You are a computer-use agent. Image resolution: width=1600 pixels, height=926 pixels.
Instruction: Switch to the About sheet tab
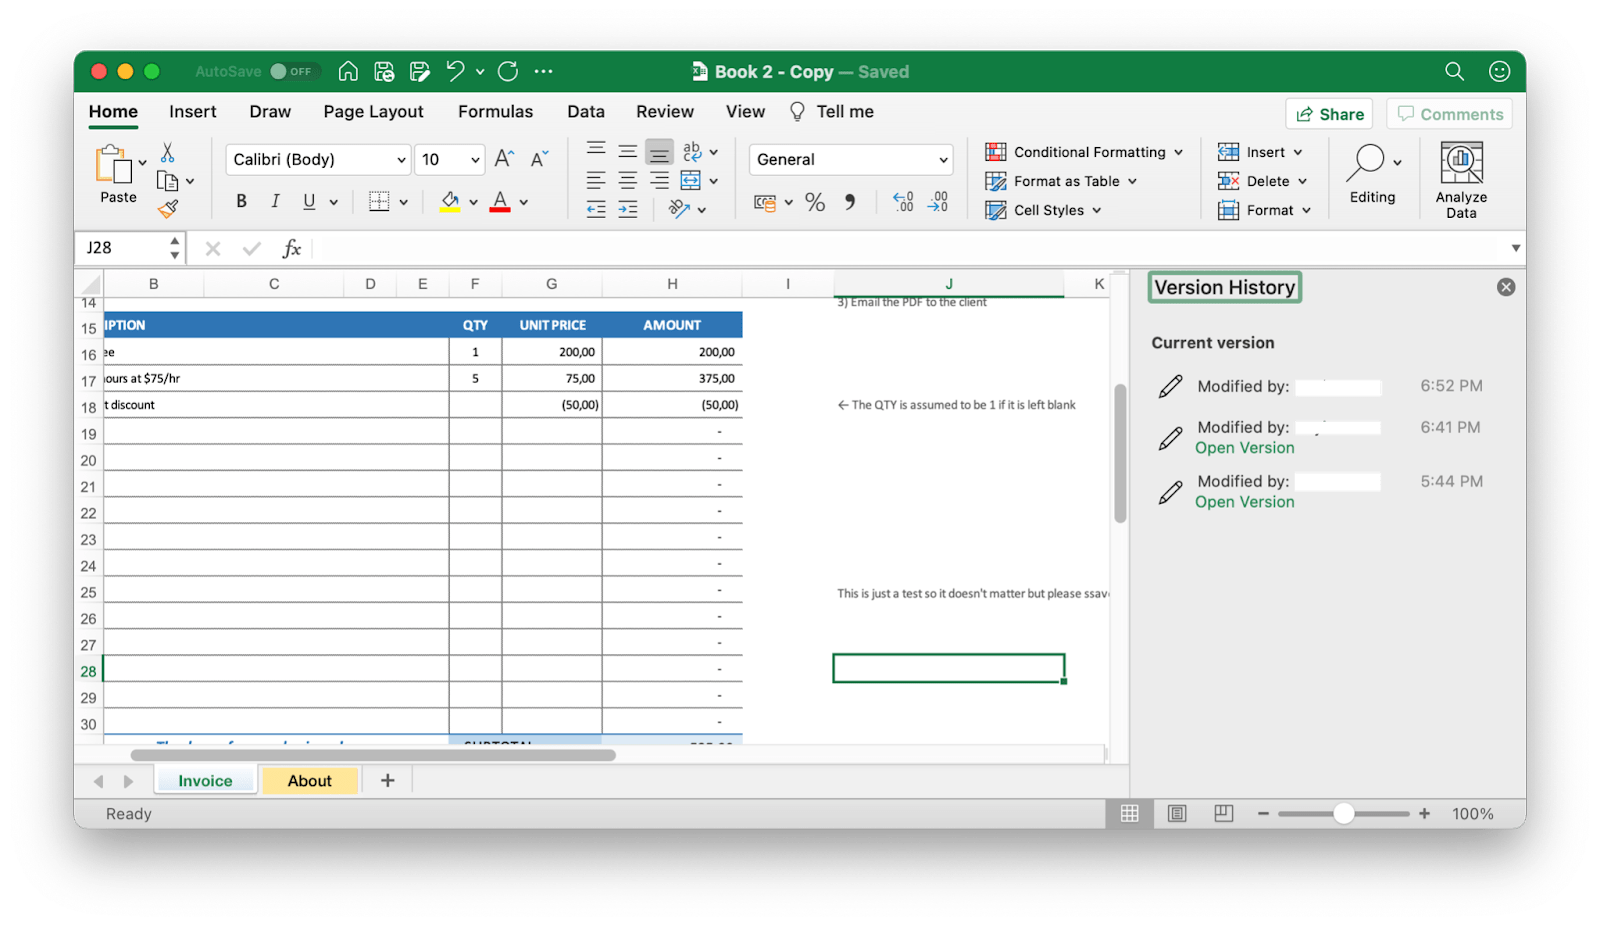click(309, 780)
